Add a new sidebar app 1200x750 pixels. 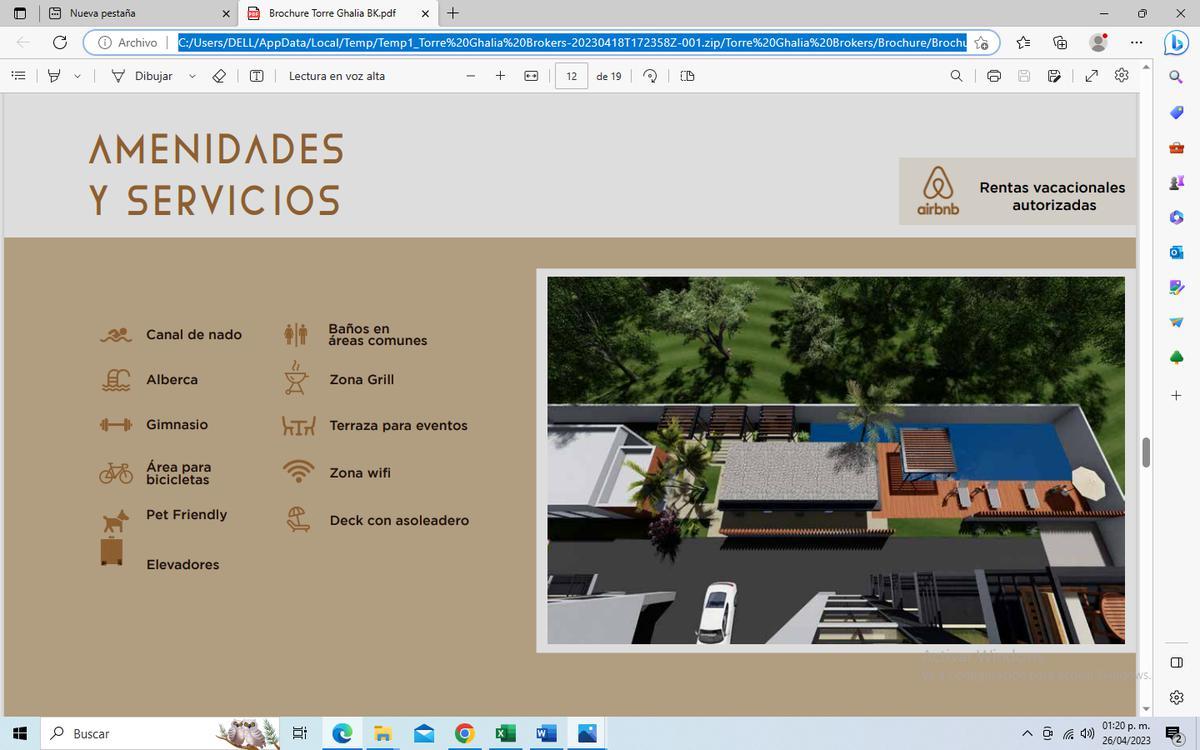click(x=1176, y=395)
